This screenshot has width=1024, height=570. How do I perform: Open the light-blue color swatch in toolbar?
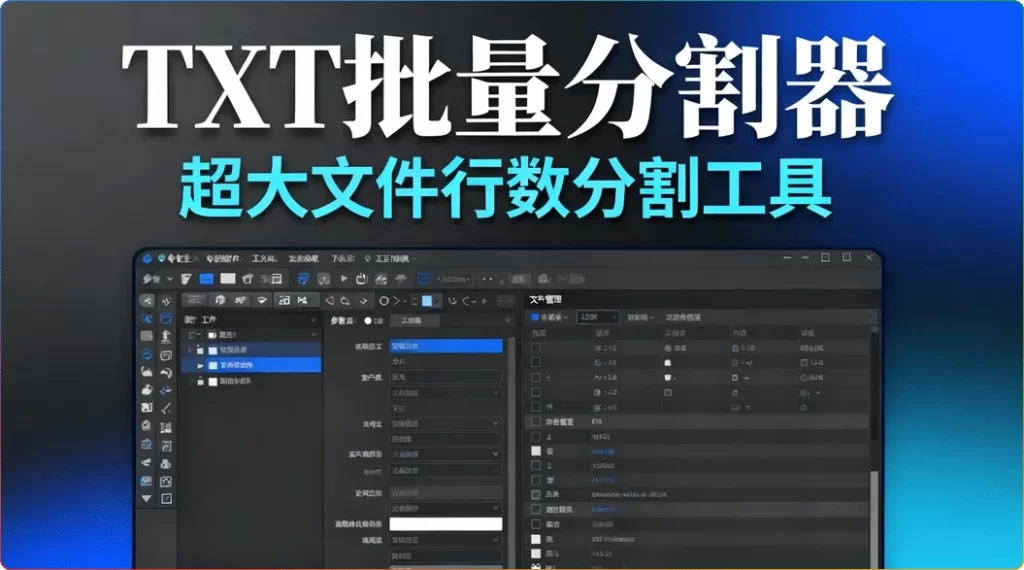pos(426,301)
